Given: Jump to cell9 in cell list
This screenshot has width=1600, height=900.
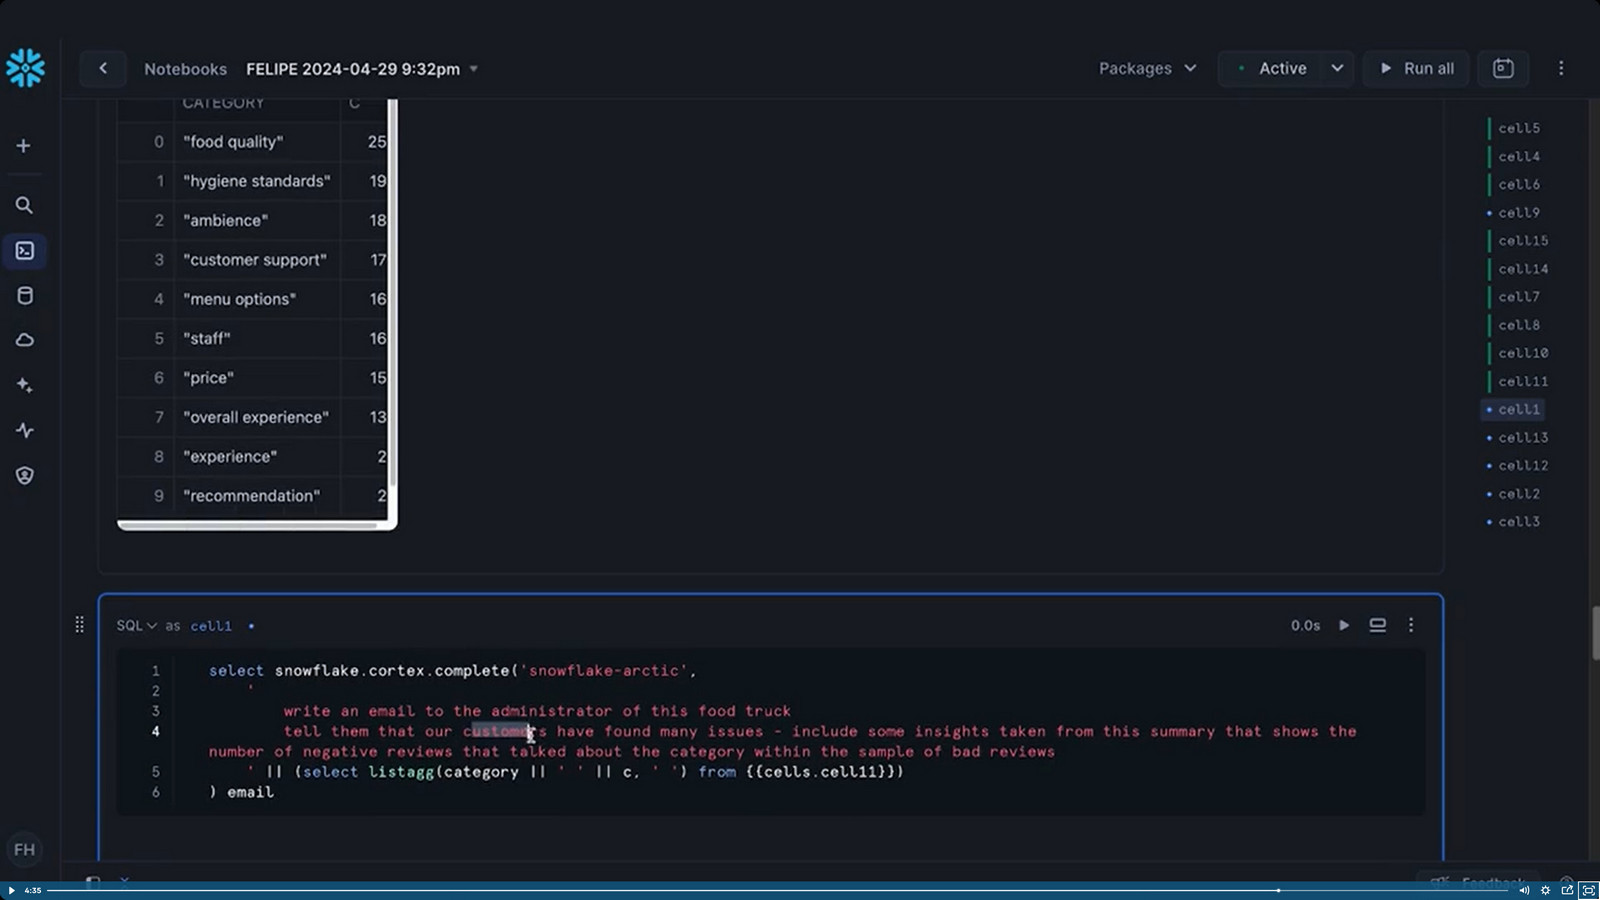Looking at the screenshot, I should tap(1518, 213).
